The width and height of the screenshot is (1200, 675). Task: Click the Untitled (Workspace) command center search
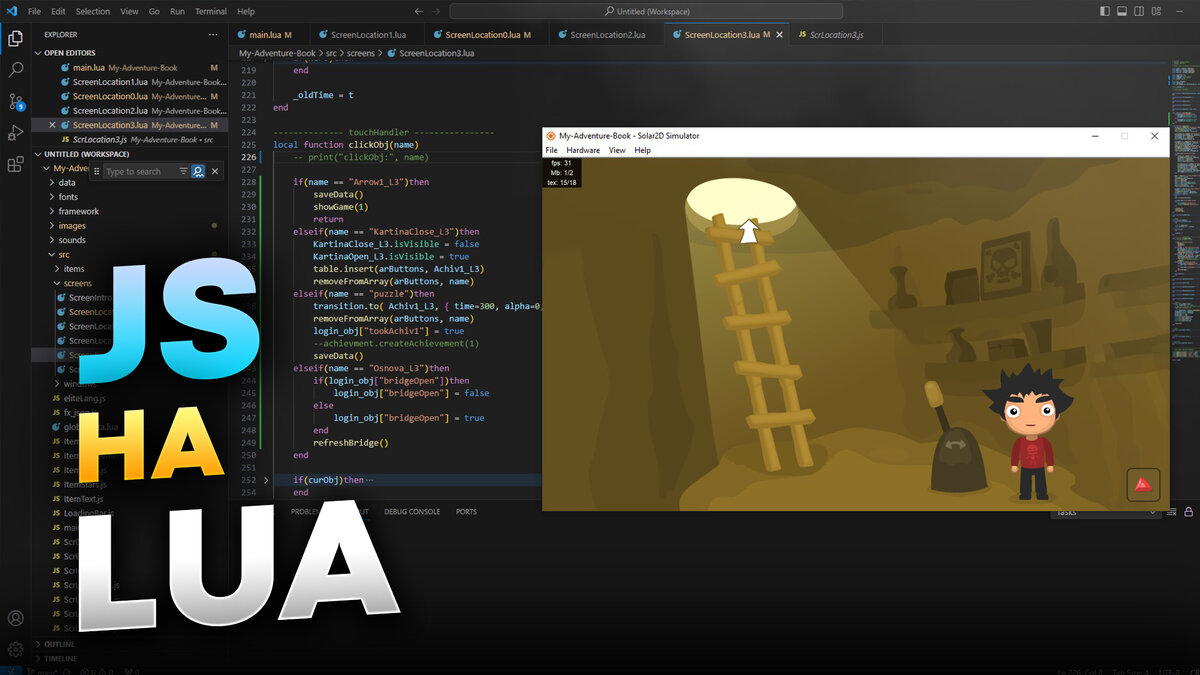tap(645, 11)
